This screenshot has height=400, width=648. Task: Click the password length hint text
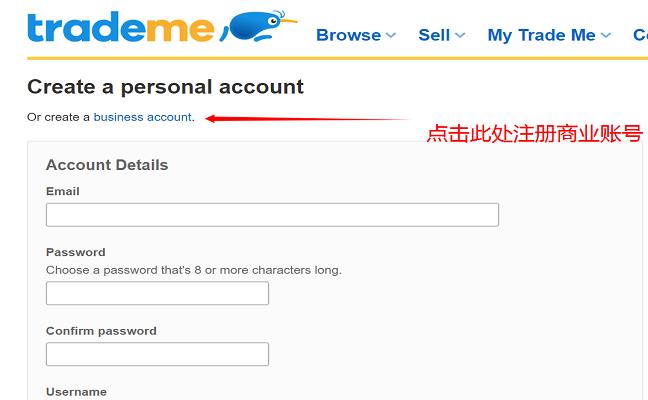193,270
